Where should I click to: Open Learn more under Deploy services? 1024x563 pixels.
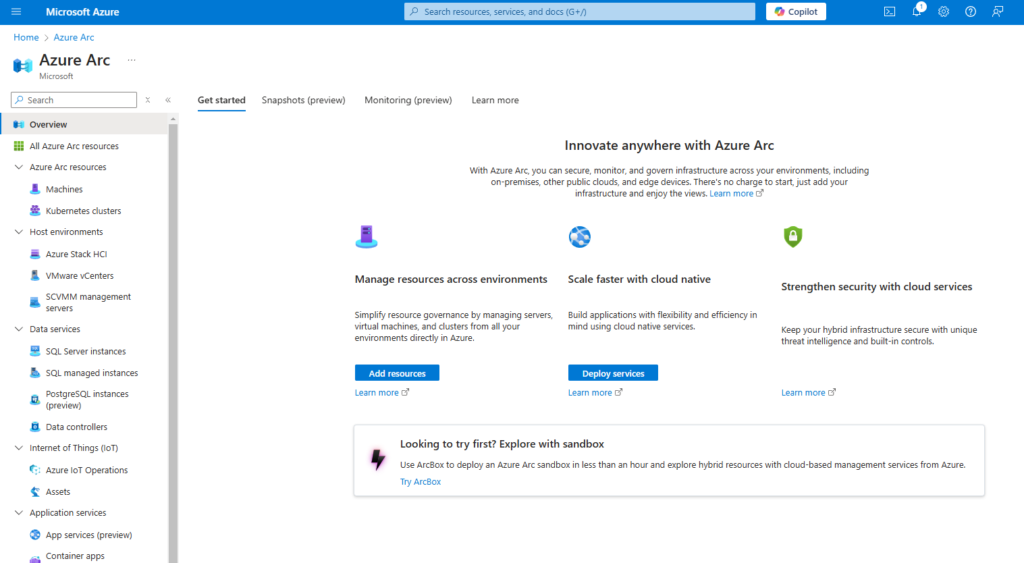pyautogui.click(x=595, y=393)
